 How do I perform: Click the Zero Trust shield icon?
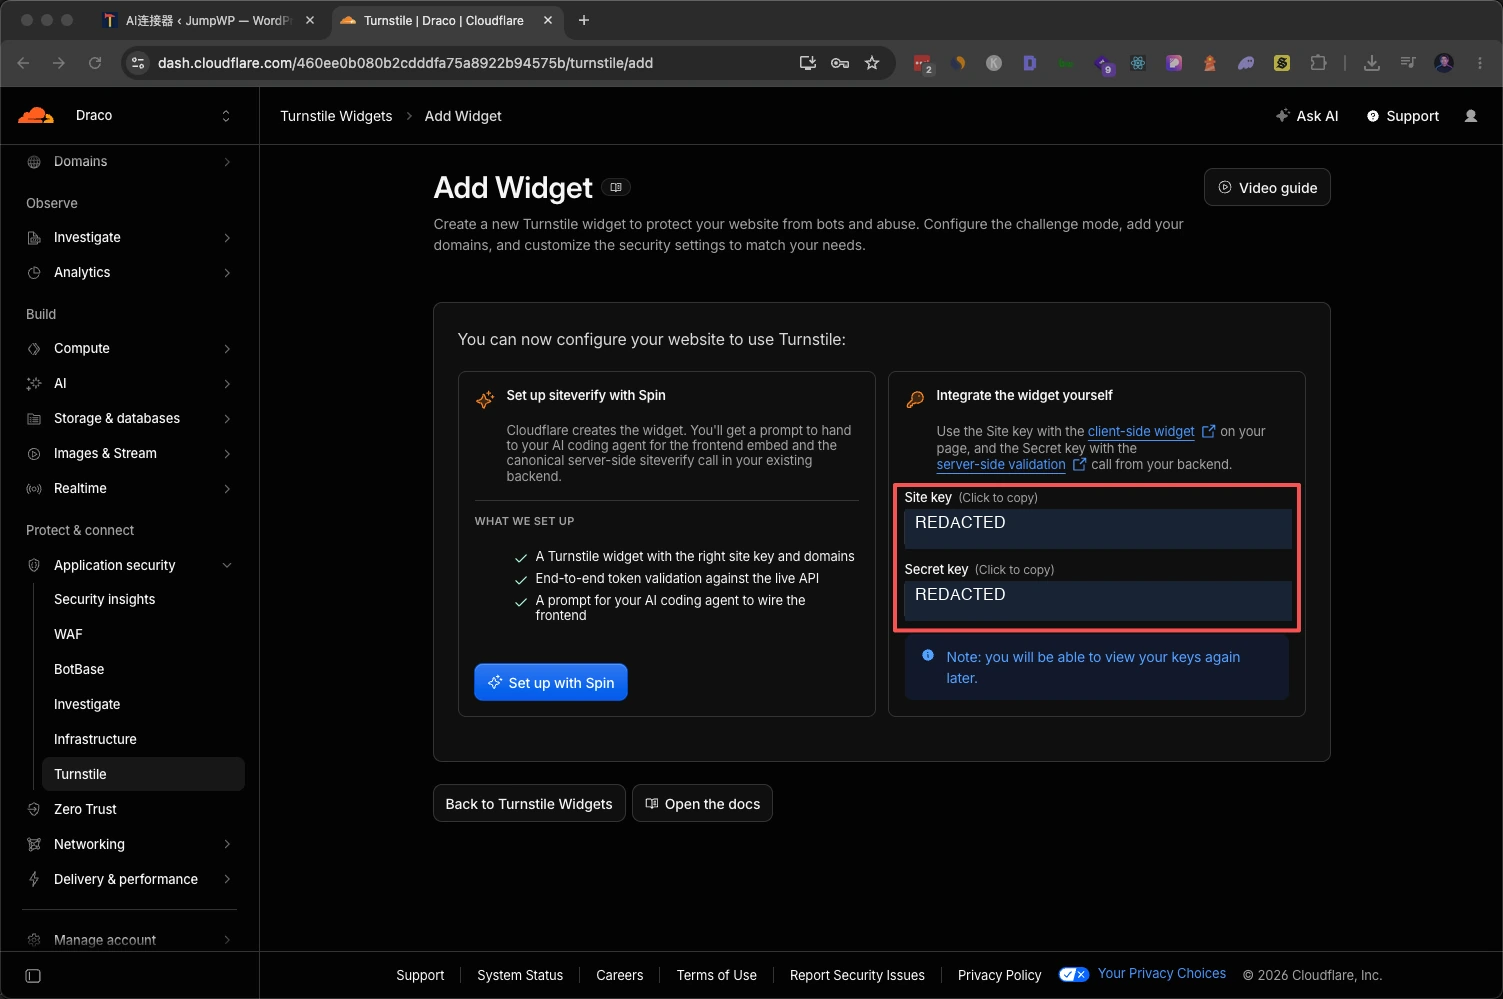(x=34, y=809)
